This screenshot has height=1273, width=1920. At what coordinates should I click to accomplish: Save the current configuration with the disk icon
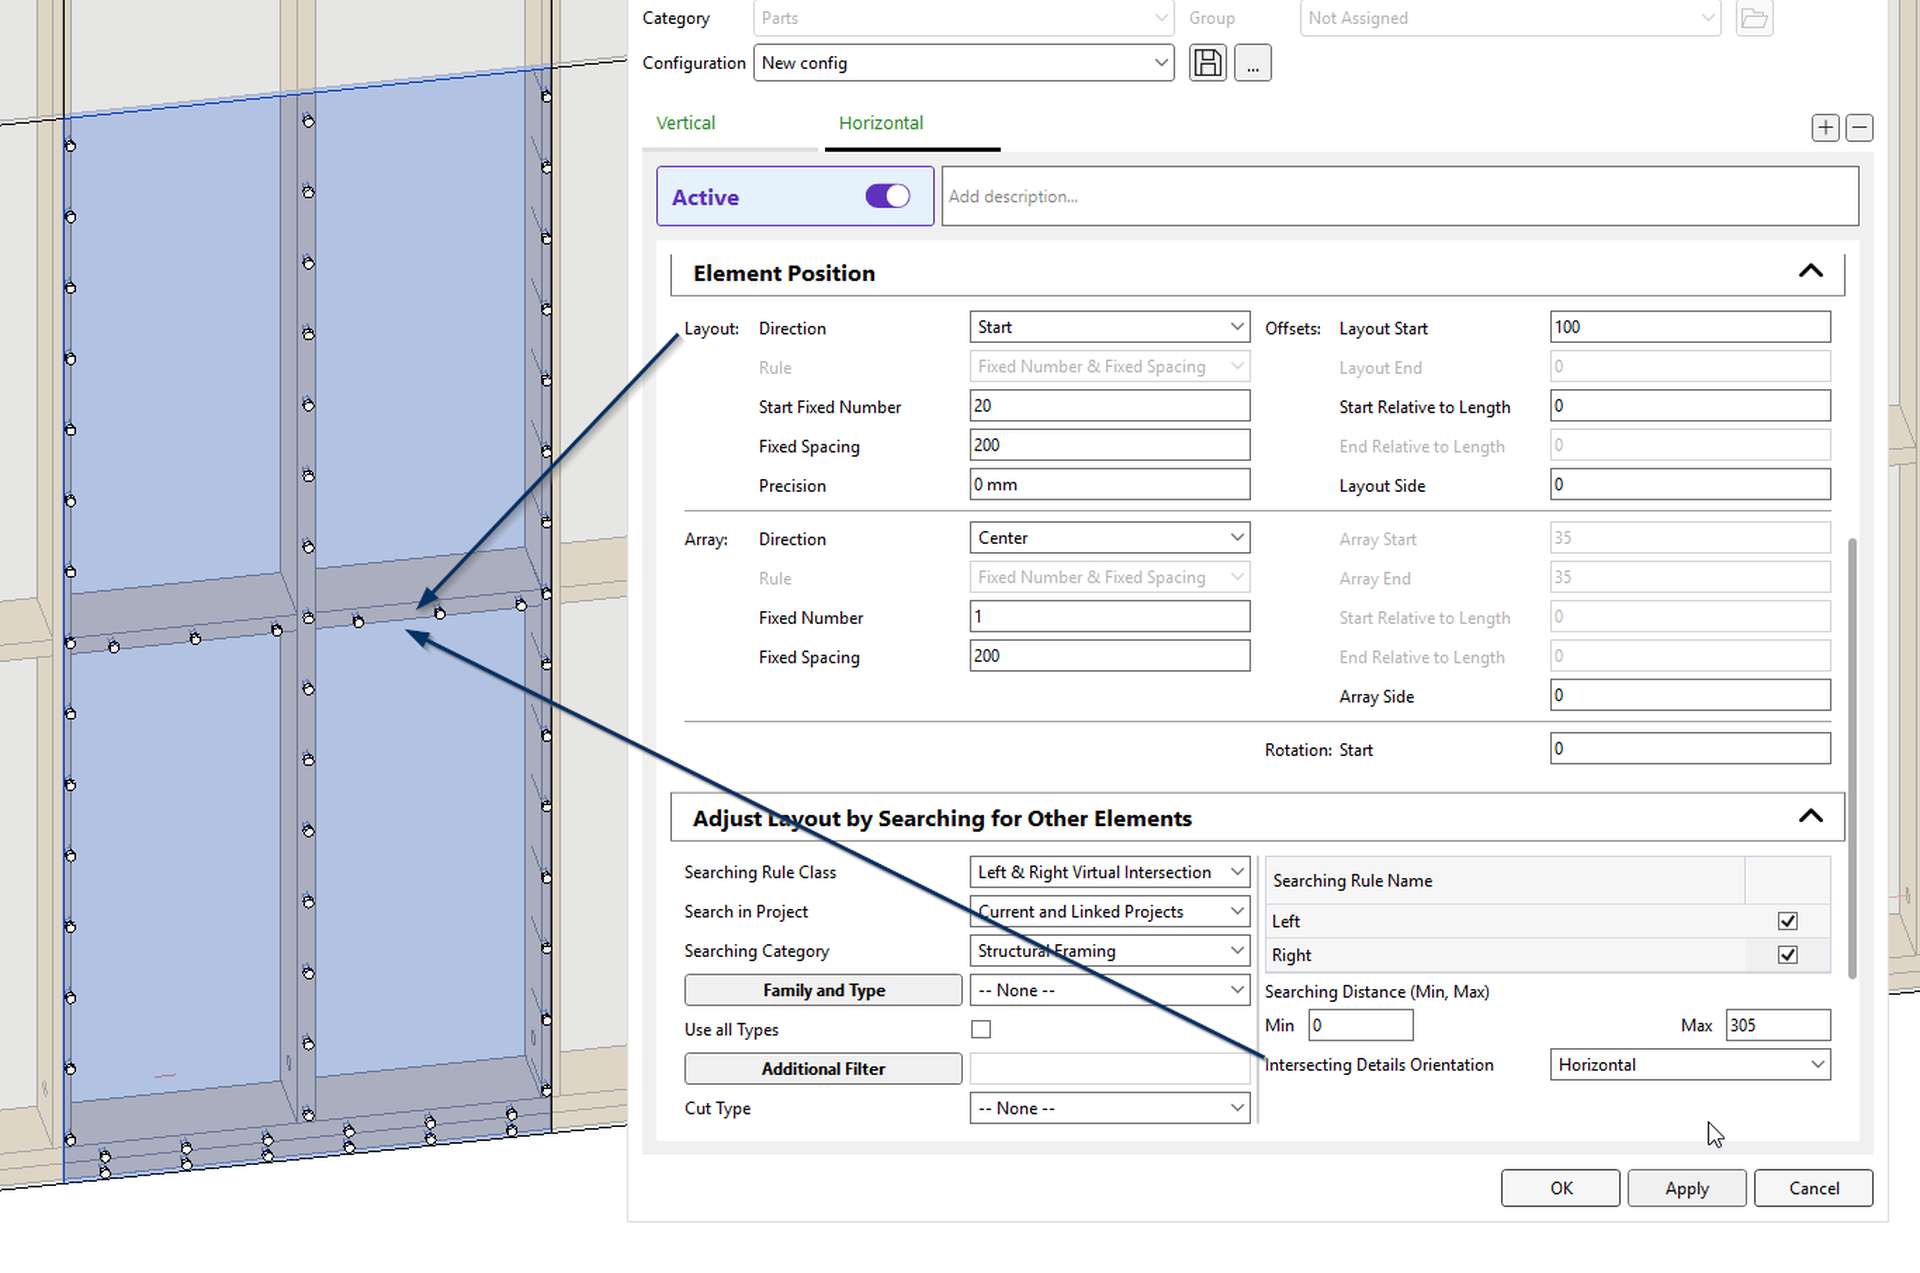[x=1207, y=63]
